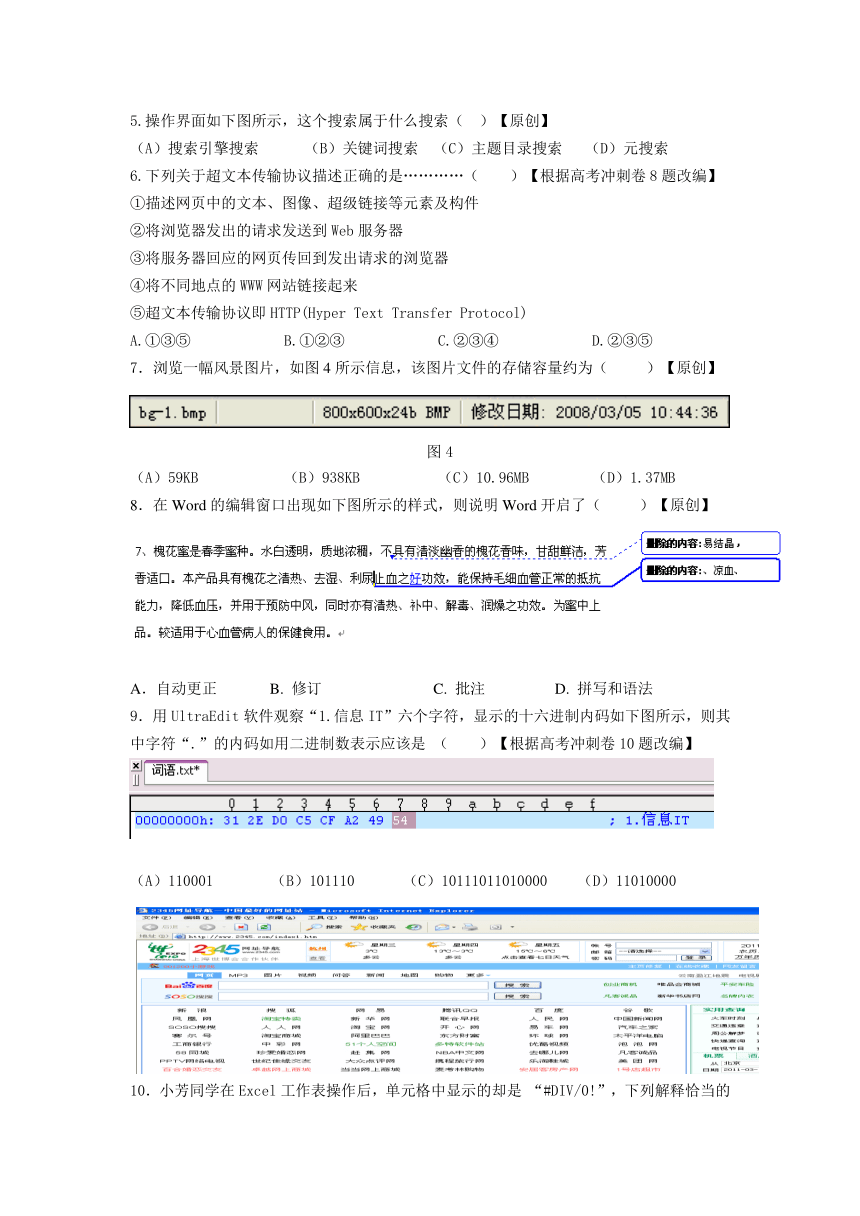
Task: Open 编辑(E) menu in IE window
Action: [196, 919]
